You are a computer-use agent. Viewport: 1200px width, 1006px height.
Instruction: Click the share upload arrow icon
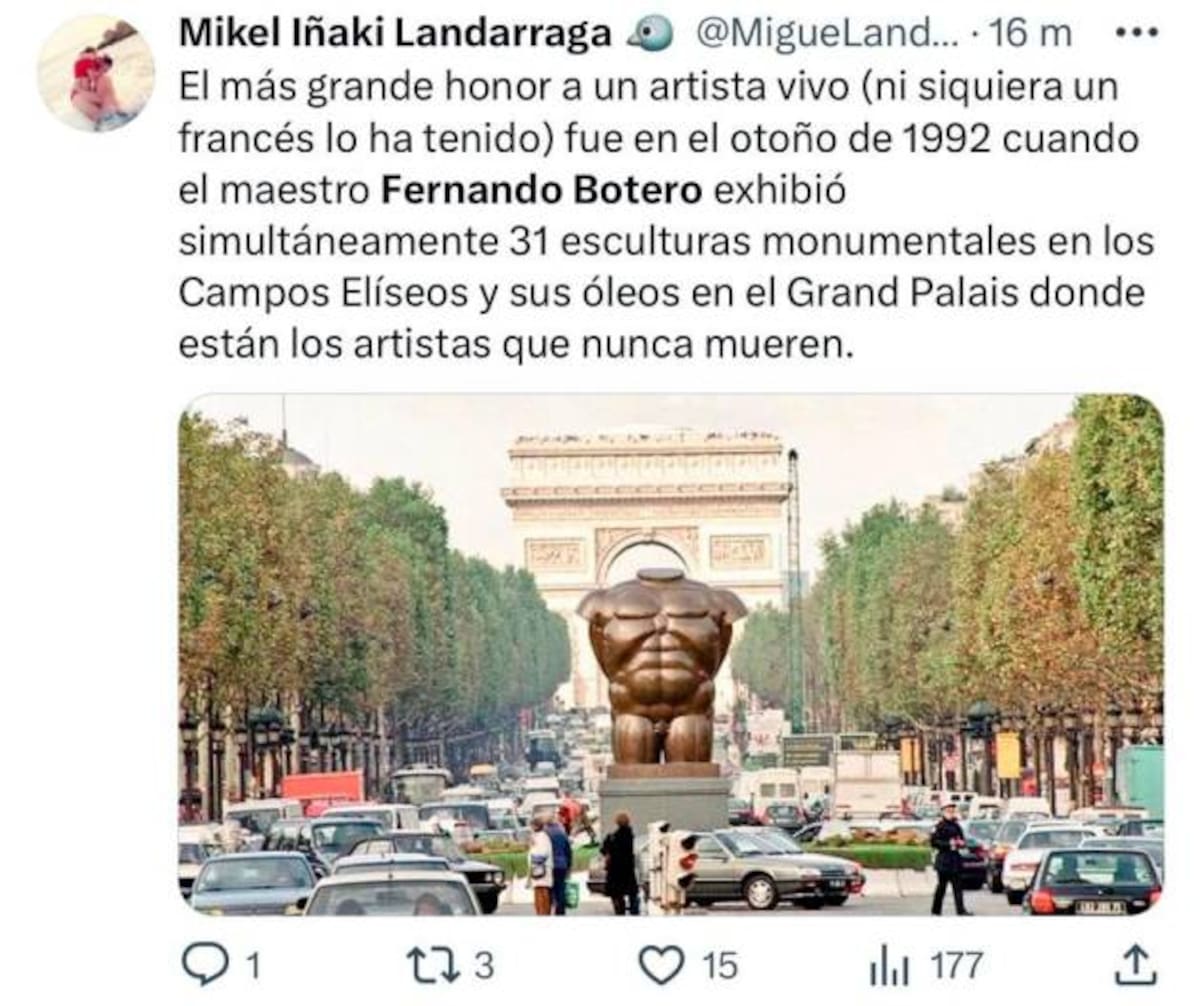(1134, 965)
